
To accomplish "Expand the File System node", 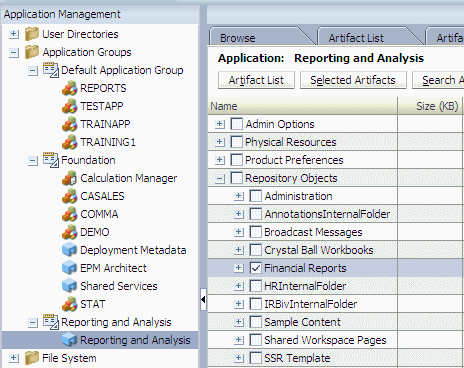I will pos(14,358).
